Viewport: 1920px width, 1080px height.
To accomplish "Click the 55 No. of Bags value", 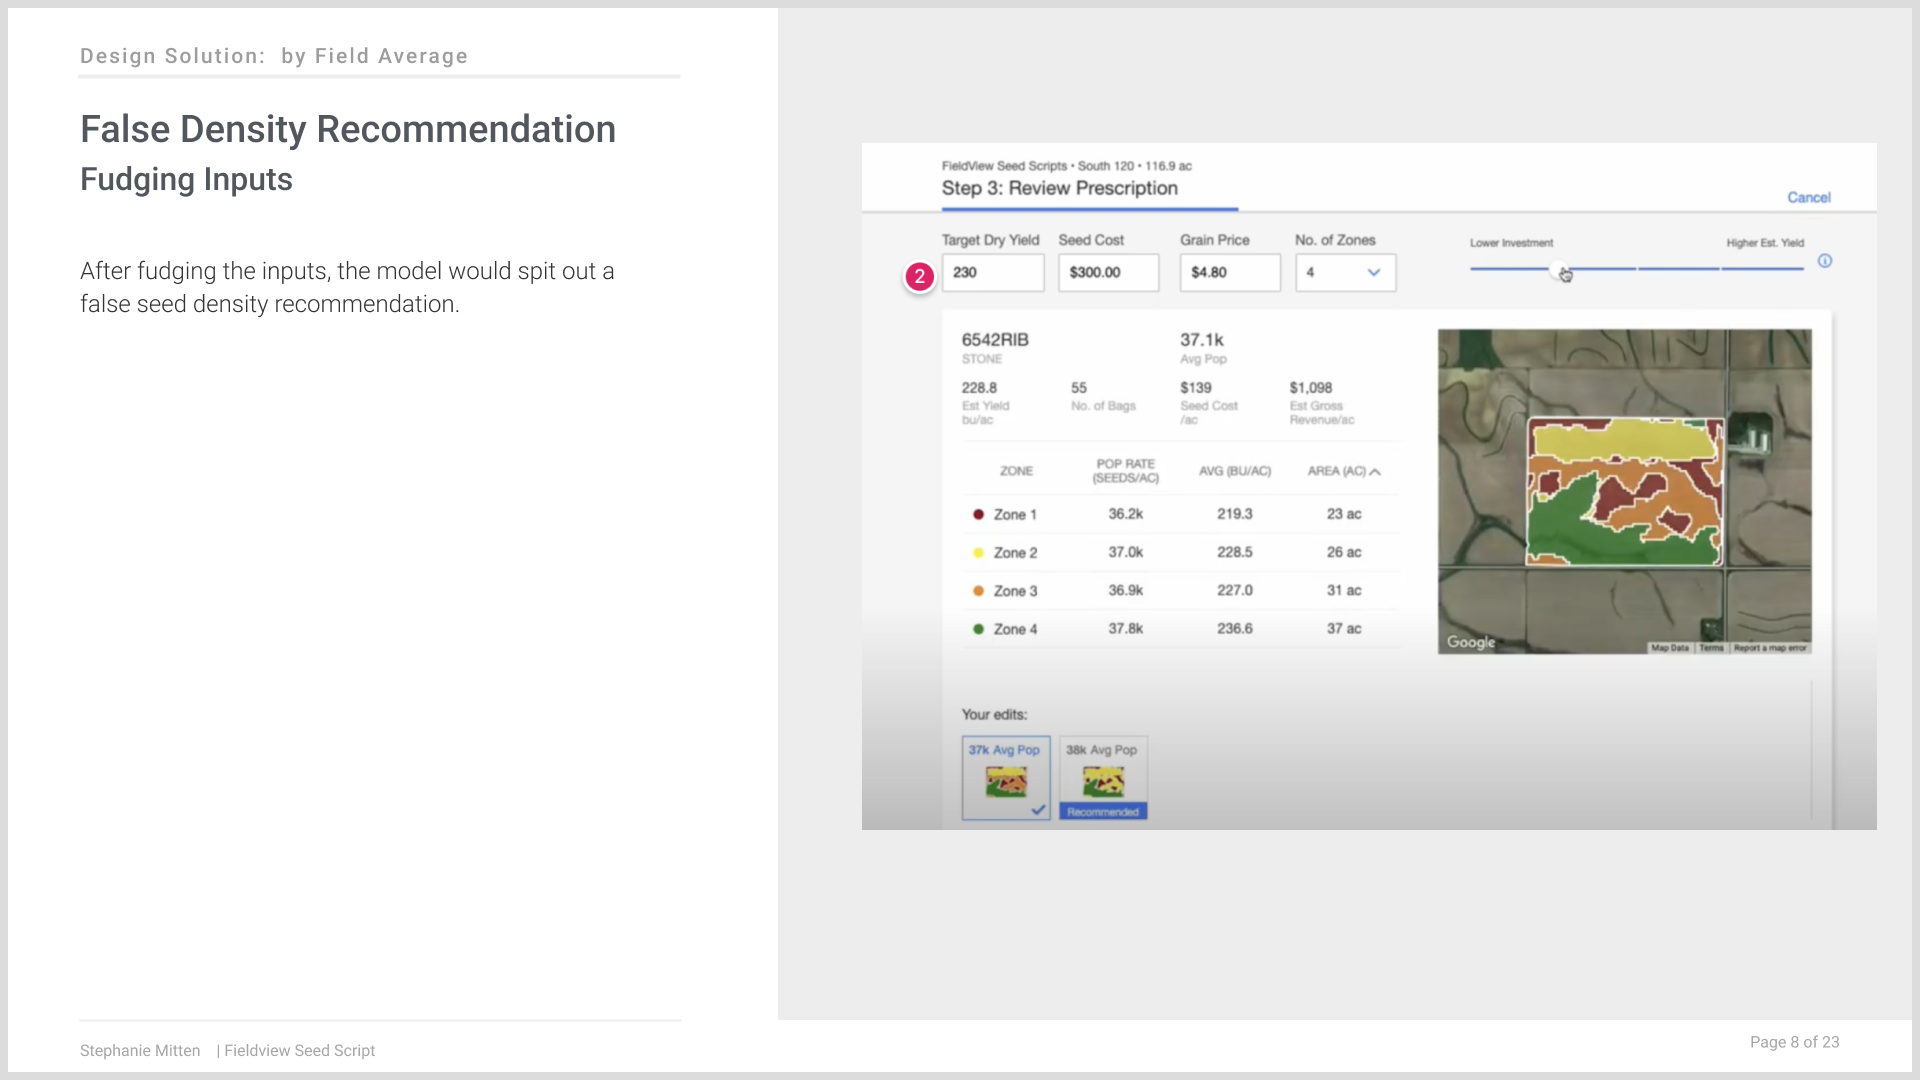I will coord(1079,388).
